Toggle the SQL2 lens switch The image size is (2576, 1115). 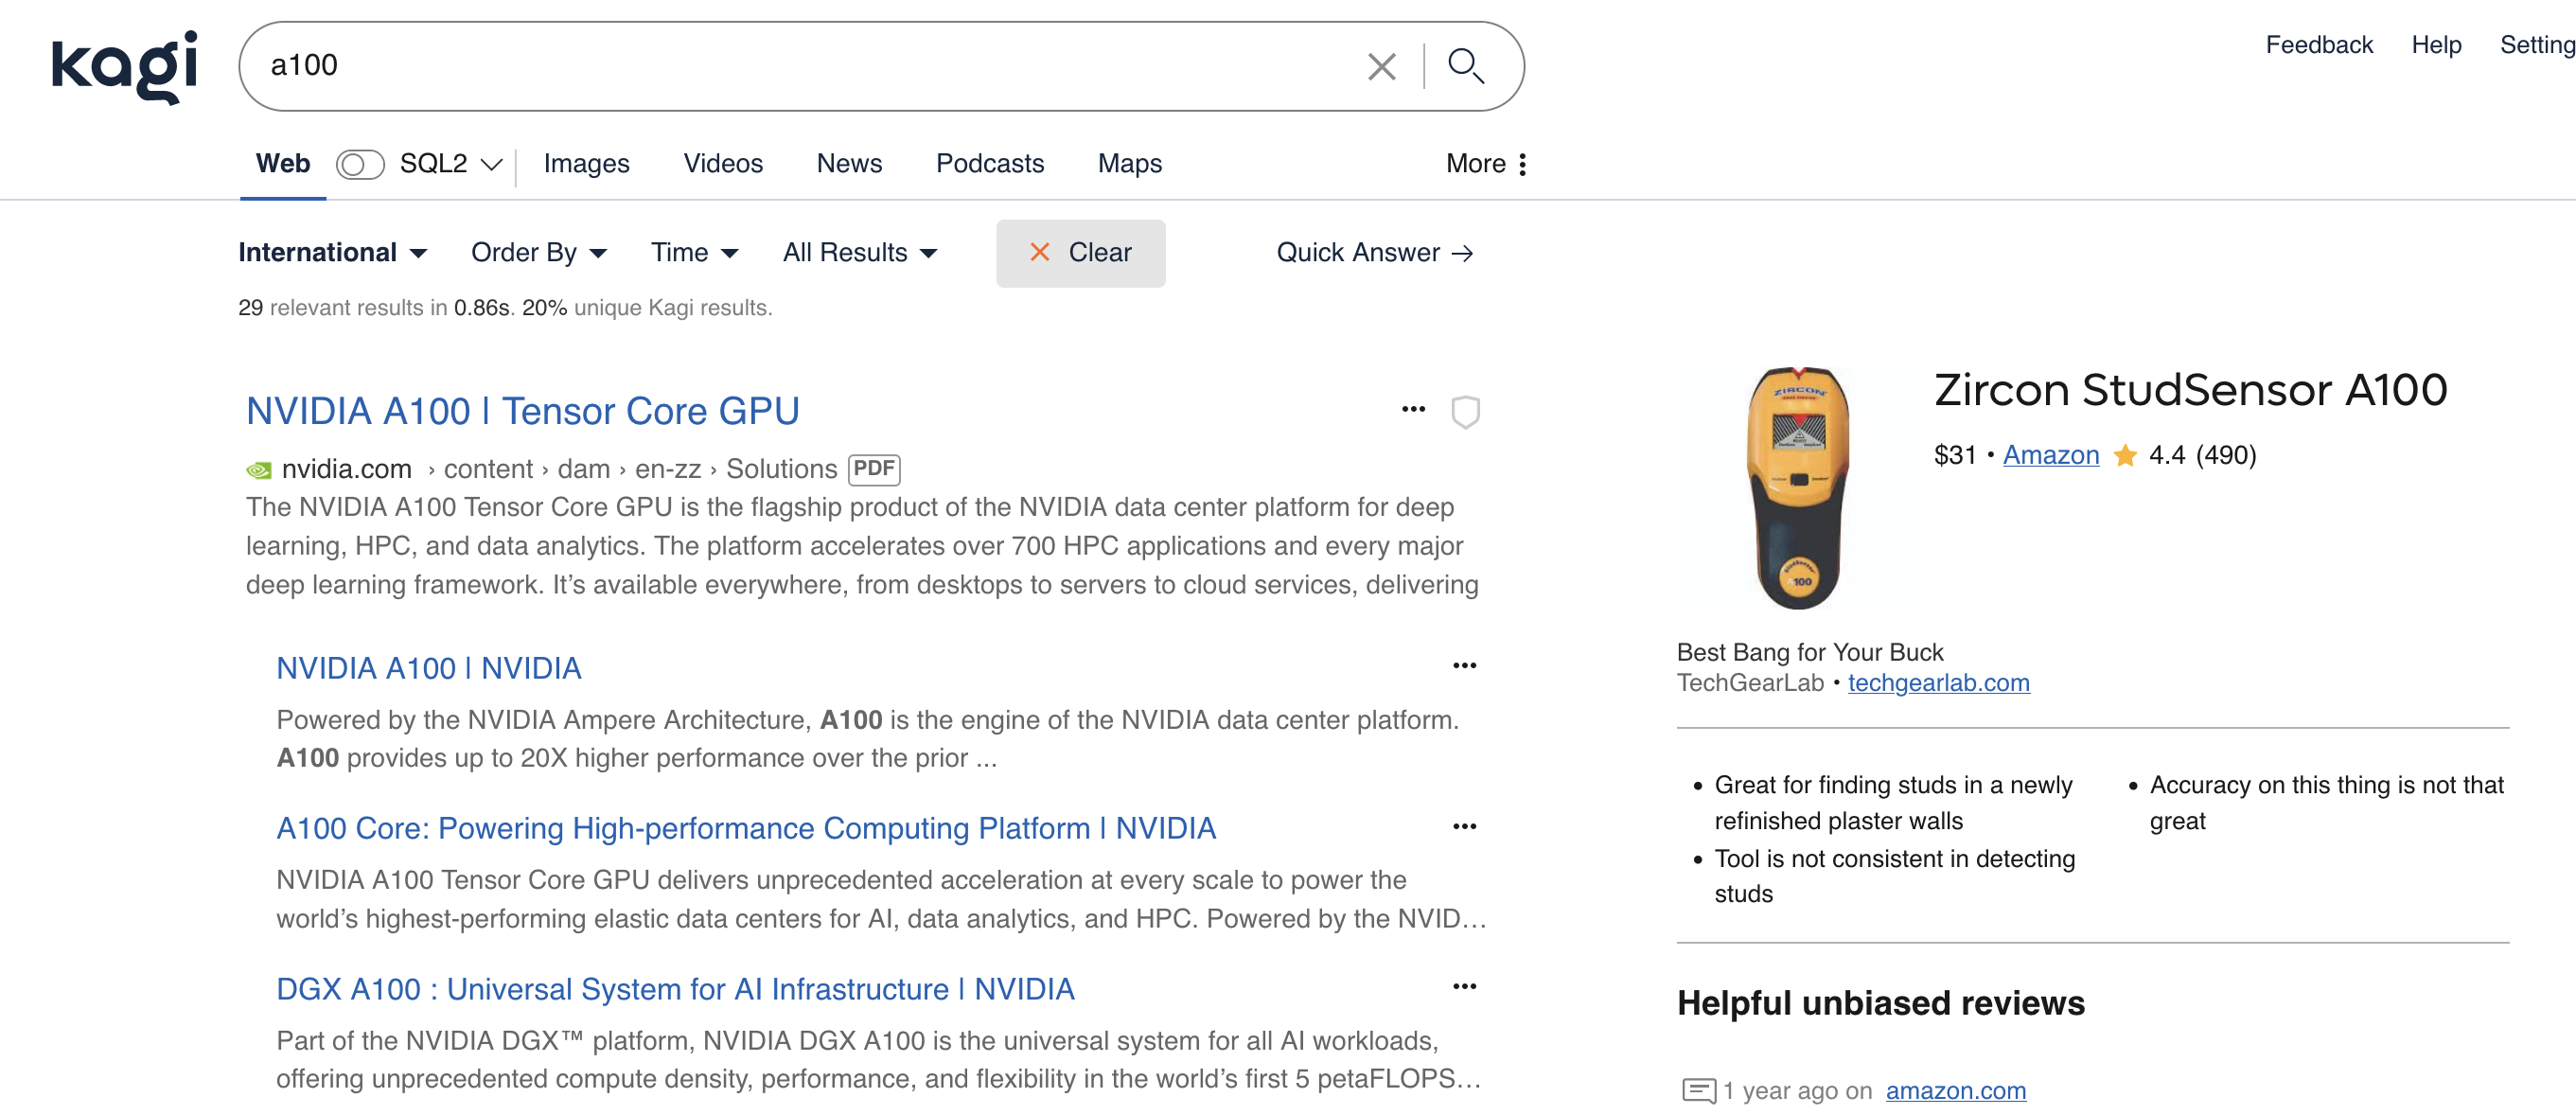tap(360, 164)
